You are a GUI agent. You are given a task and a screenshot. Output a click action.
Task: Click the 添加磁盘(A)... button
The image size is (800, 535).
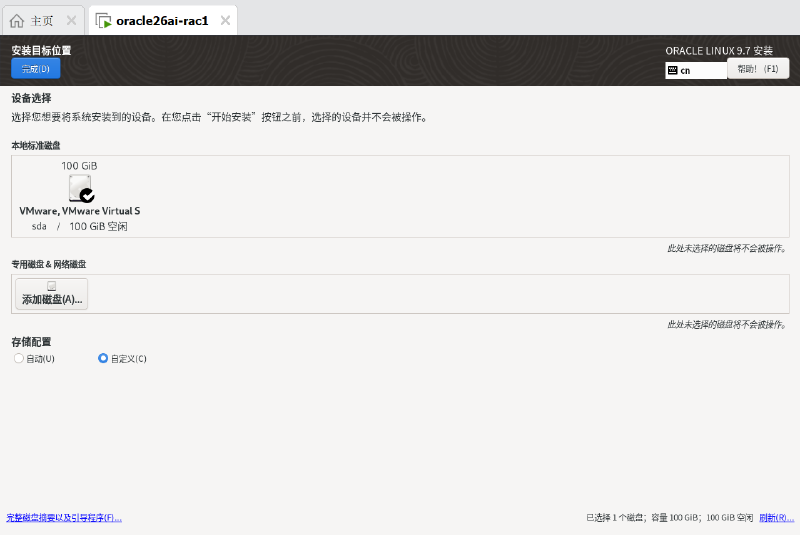click(52, 294)
